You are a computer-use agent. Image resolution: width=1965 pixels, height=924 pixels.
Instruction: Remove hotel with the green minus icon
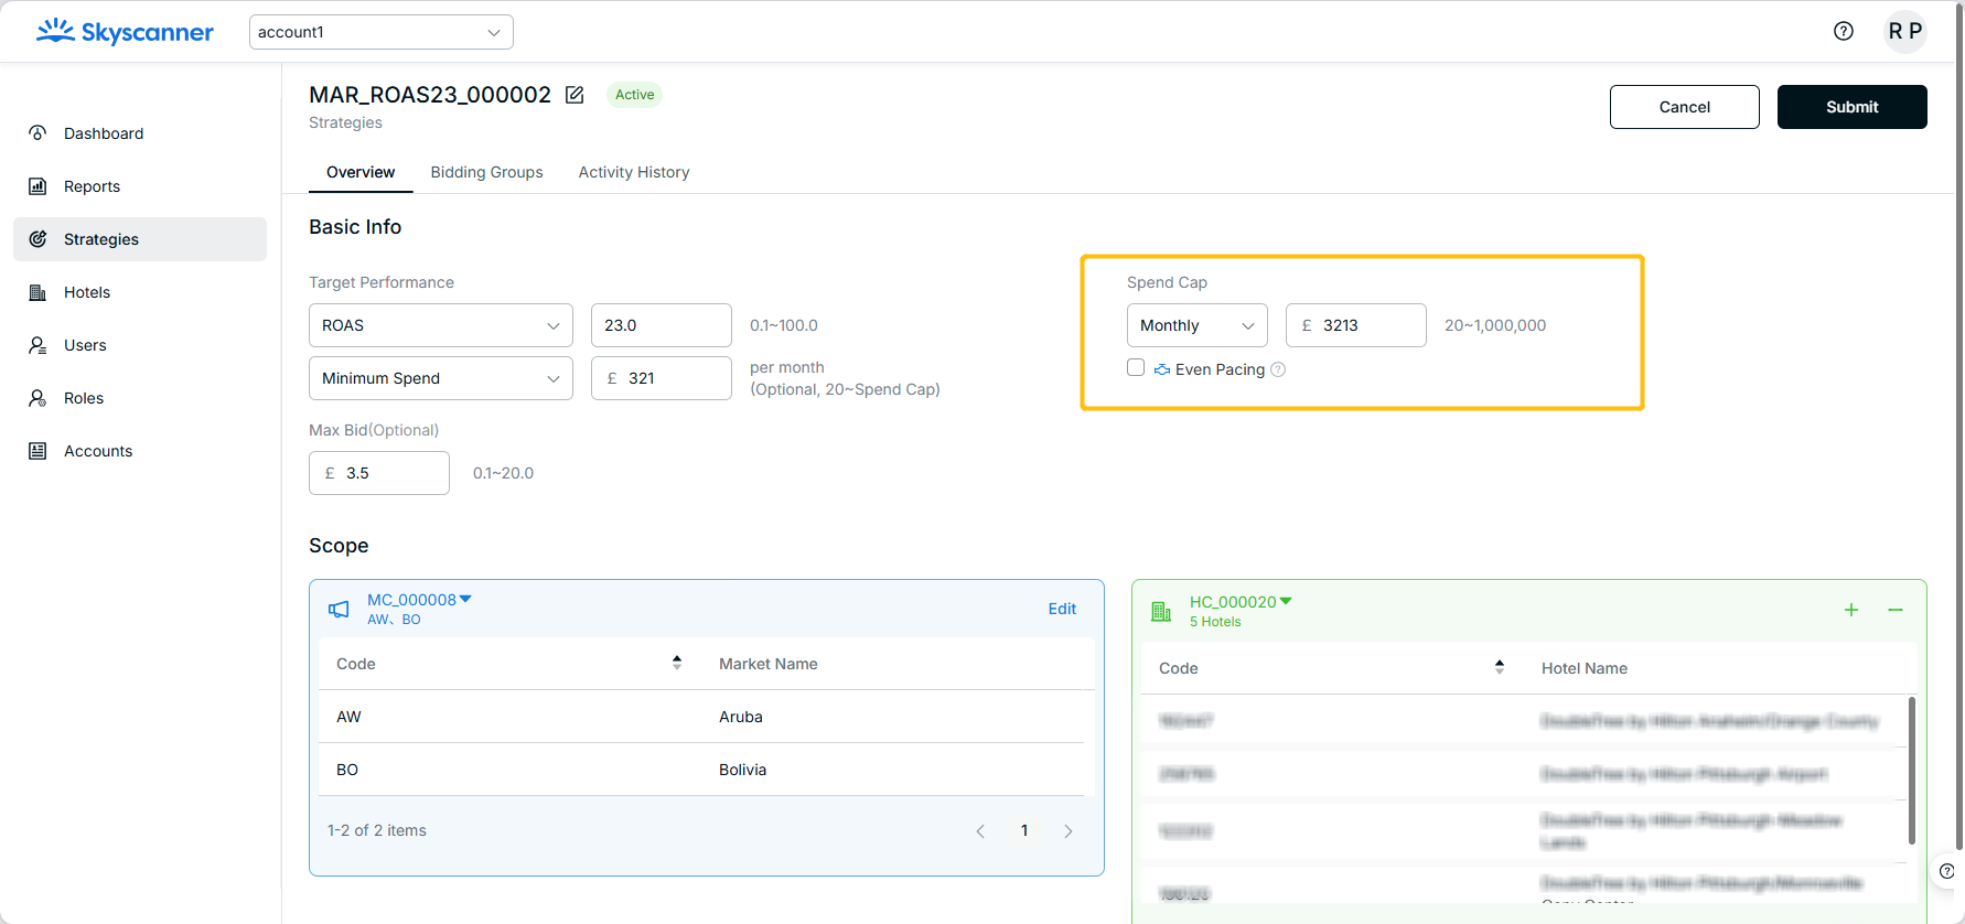1895,610
